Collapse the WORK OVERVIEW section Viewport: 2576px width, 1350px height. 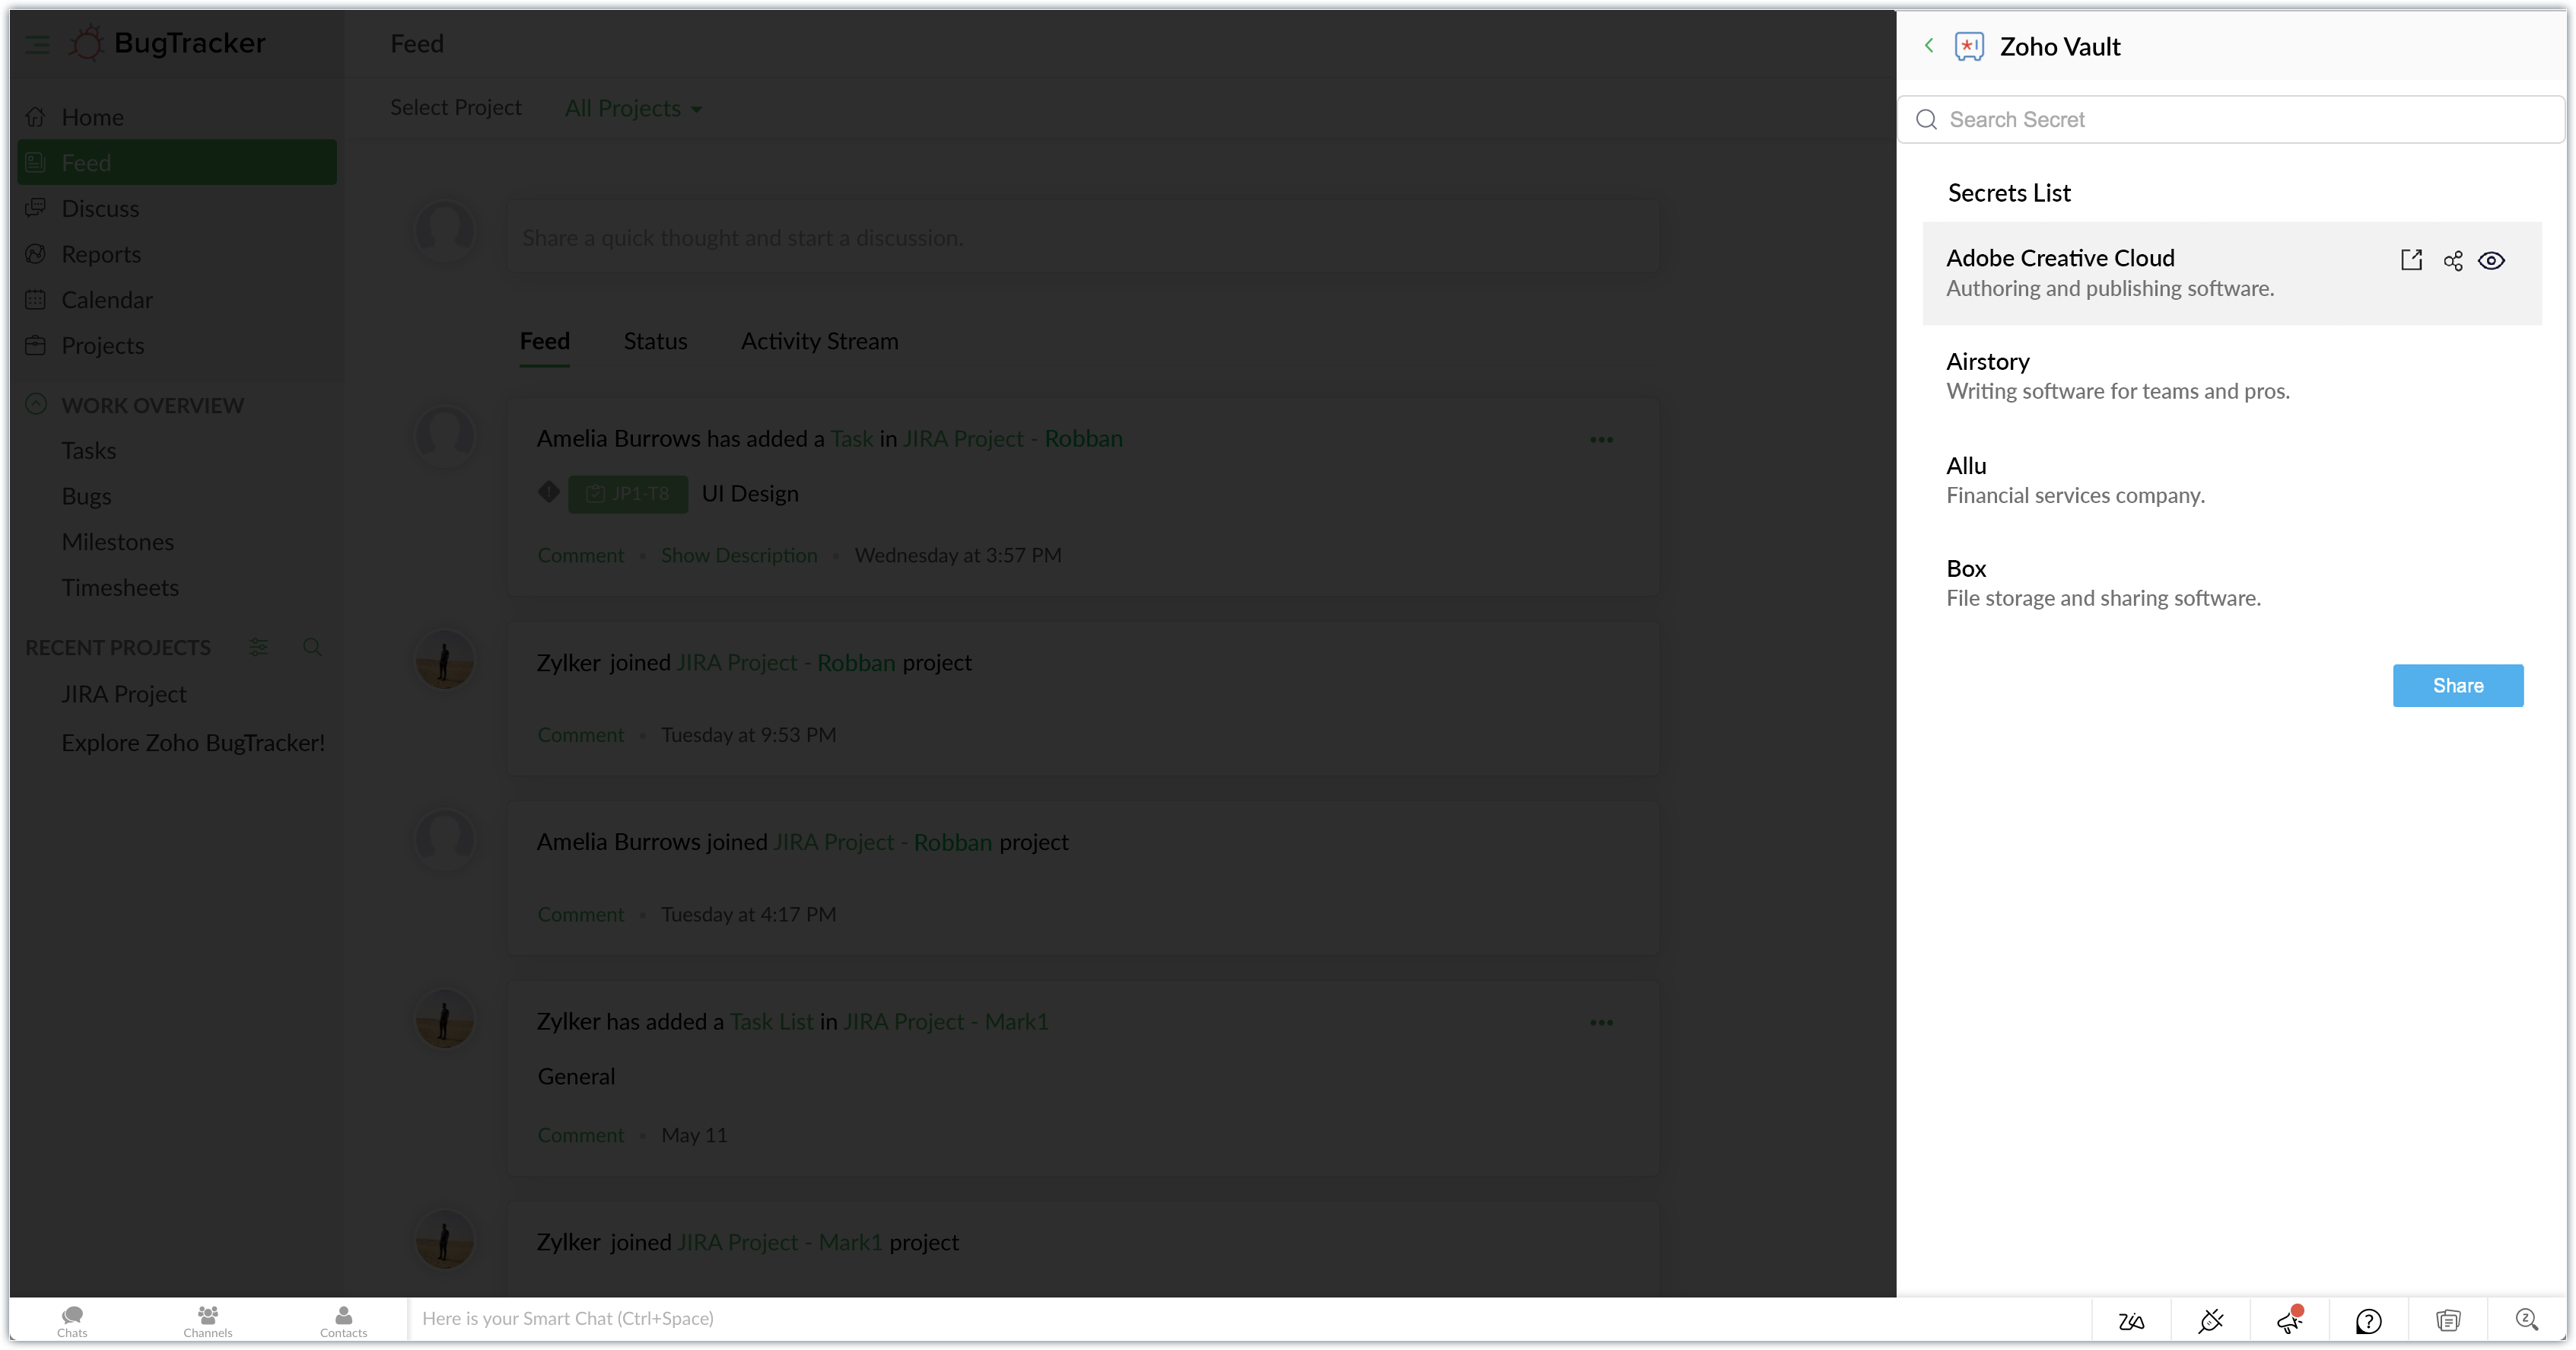tap(36, 405)
